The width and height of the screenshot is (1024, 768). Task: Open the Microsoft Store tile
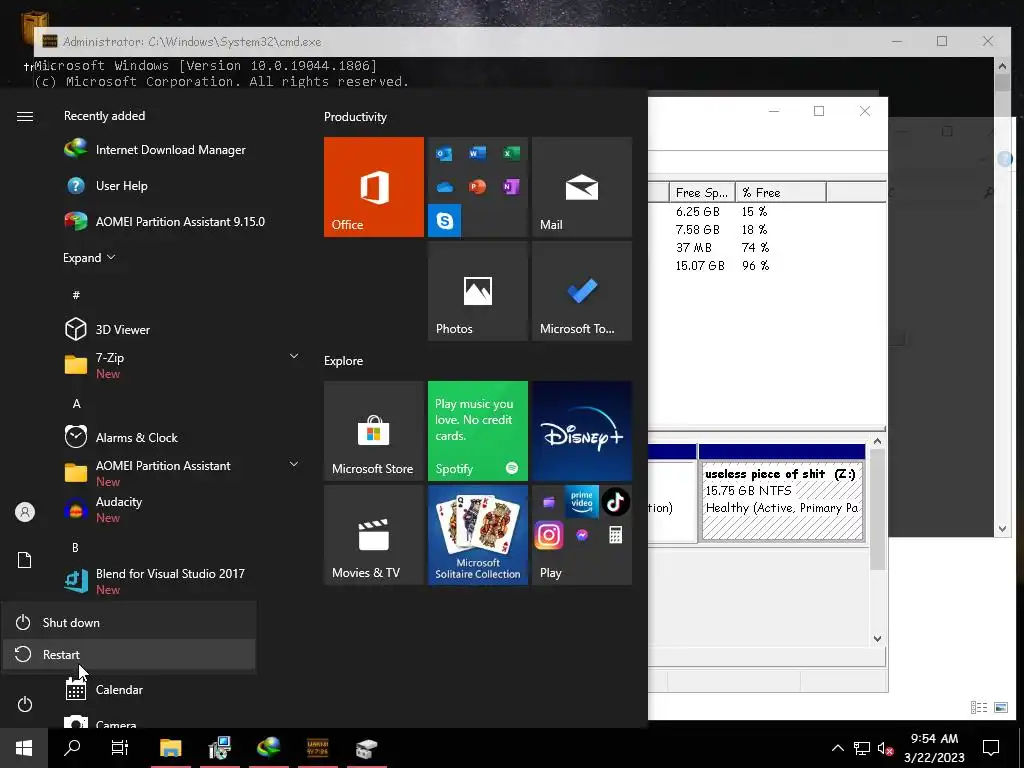tap(374, 431)
